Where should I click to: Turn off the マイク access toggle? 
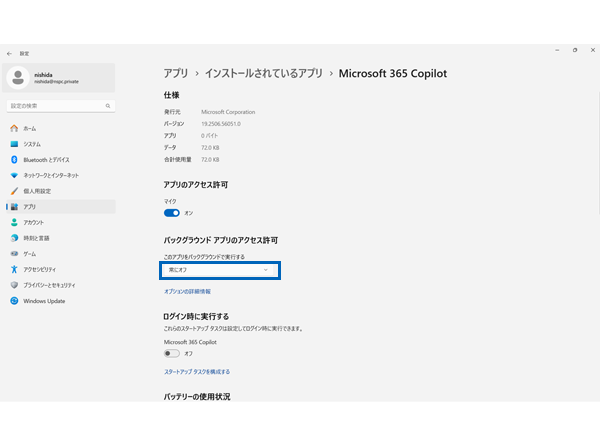171,213
